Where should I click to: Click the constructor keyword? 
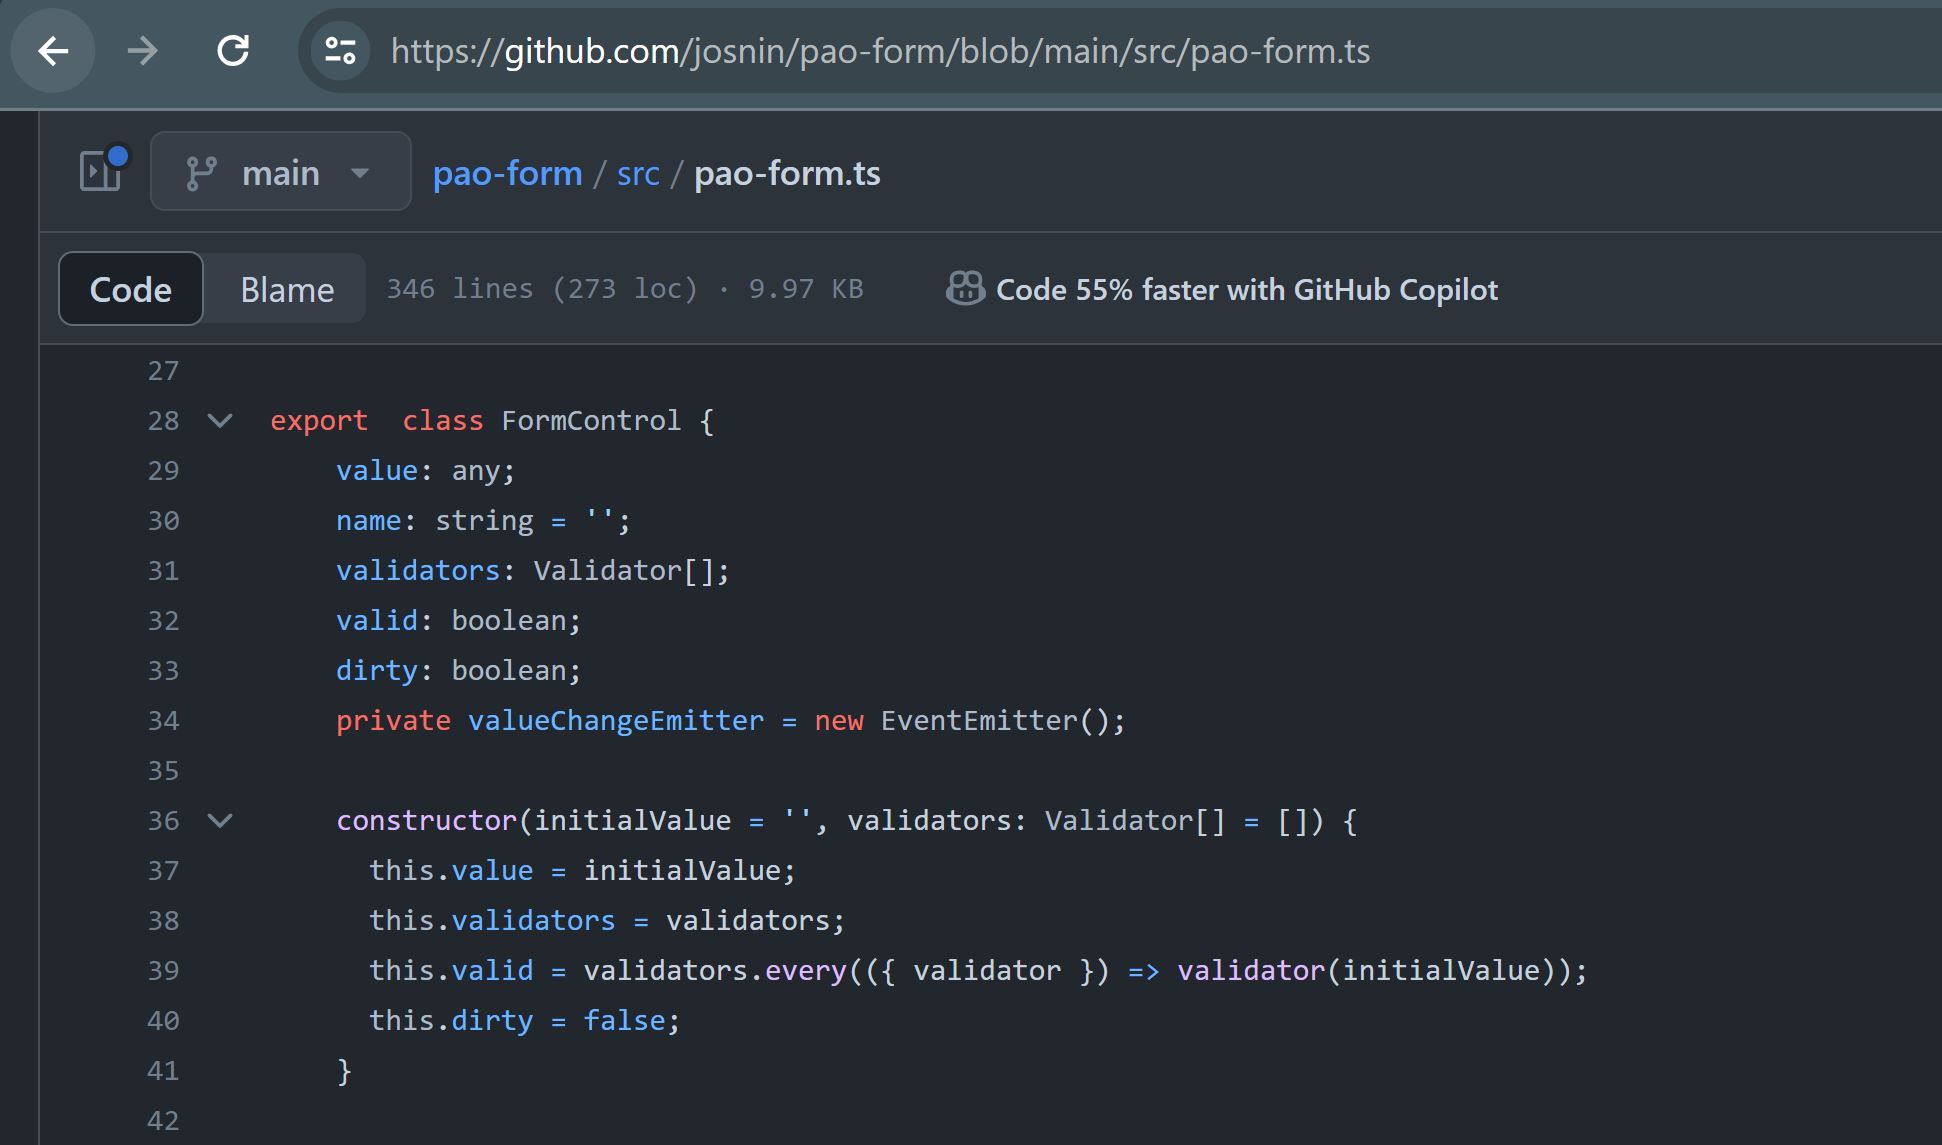pos(426,821)
